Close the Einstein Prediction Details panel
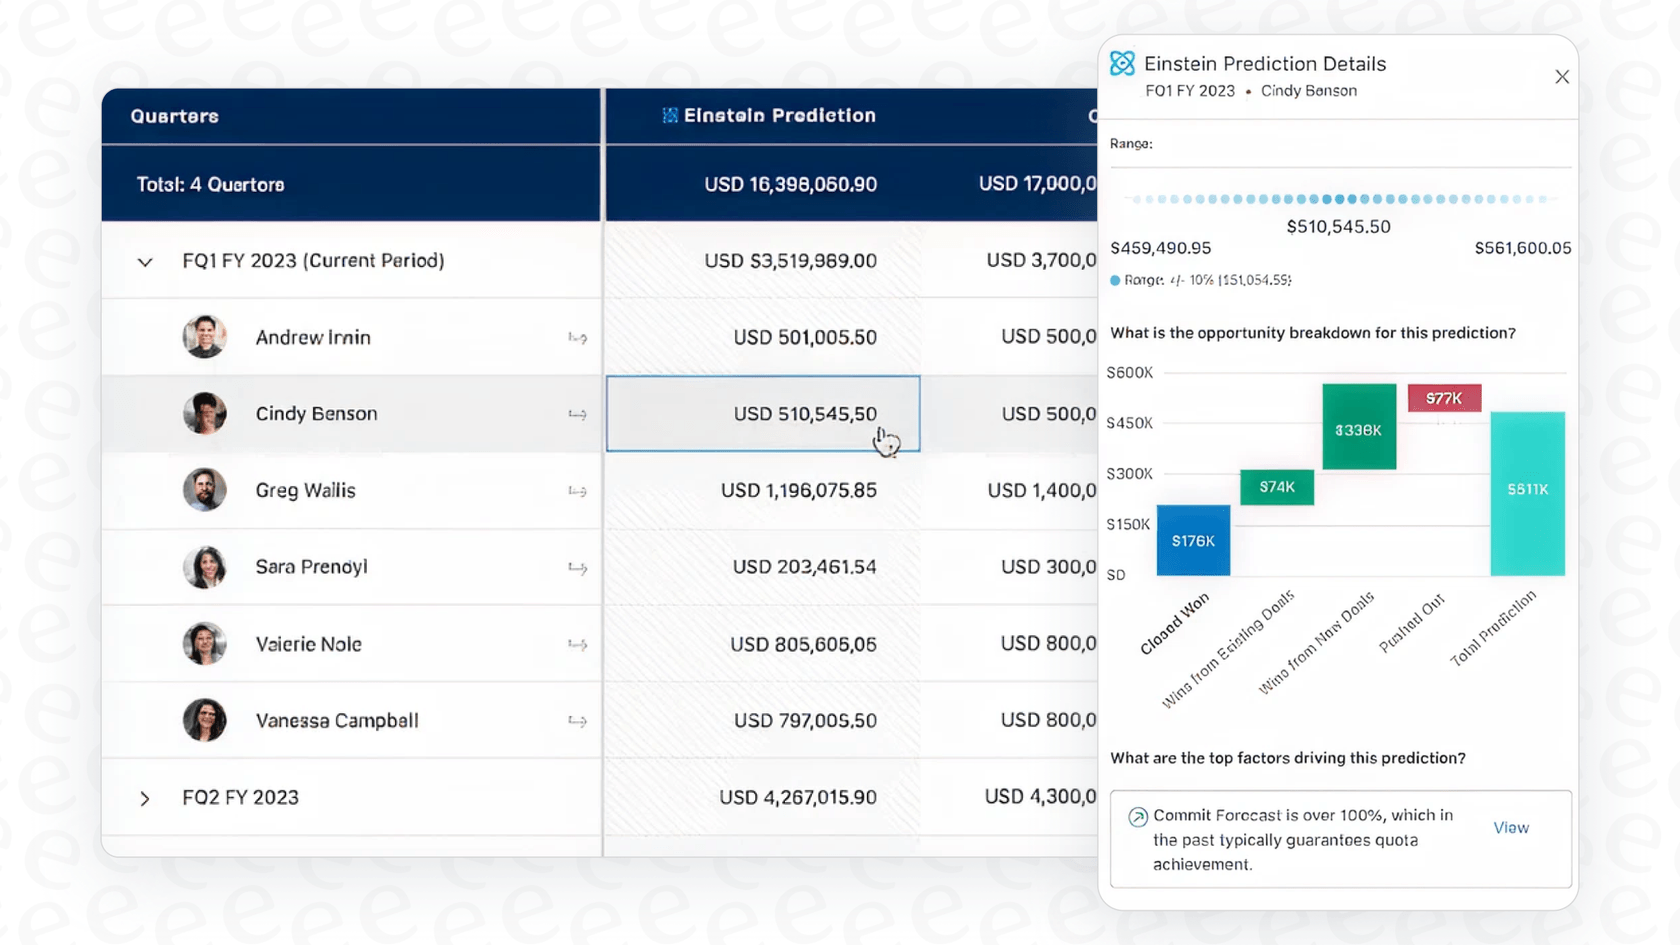The height and width of the screenshot is (945, 1680). (x=1561, y=76)
